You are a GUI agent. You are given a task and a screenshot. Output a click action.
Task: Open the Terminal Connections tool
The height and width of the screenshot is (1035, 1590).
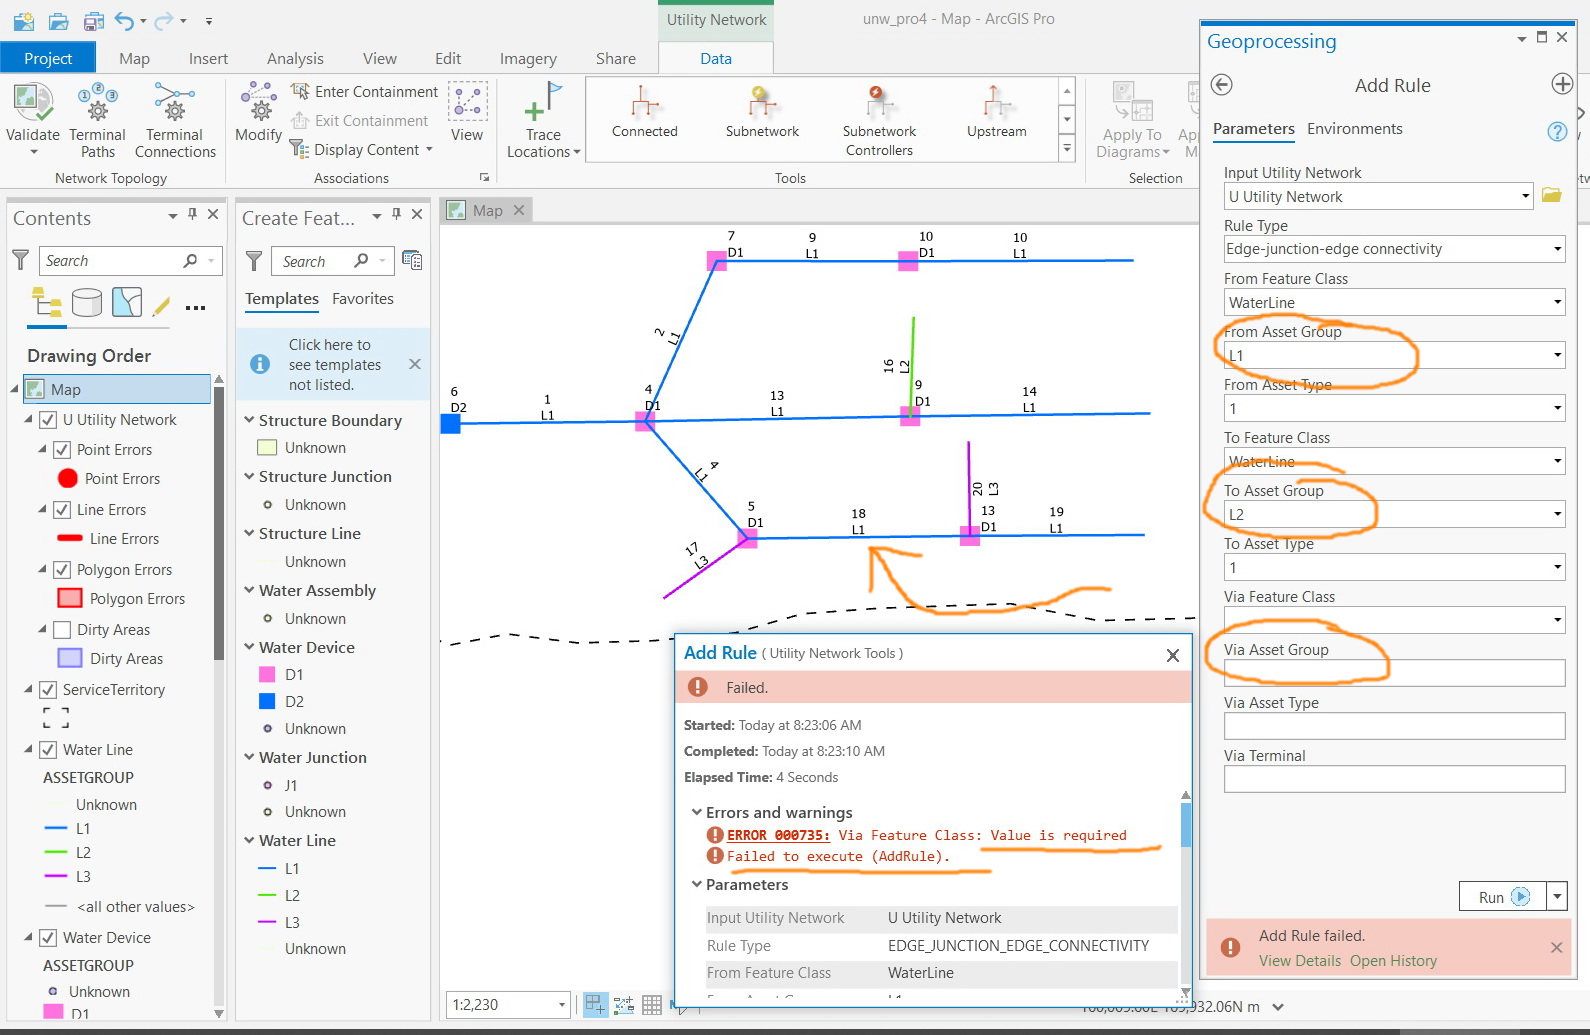(175, 120)
